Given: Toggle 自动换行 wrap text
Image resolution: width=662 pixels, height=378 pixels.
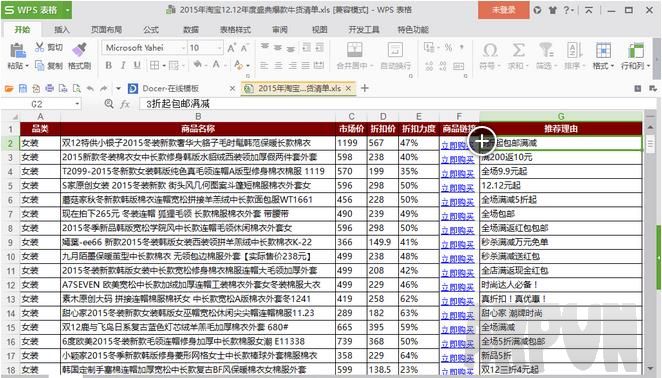Looking at the screenshot, I should click(396, 56).
